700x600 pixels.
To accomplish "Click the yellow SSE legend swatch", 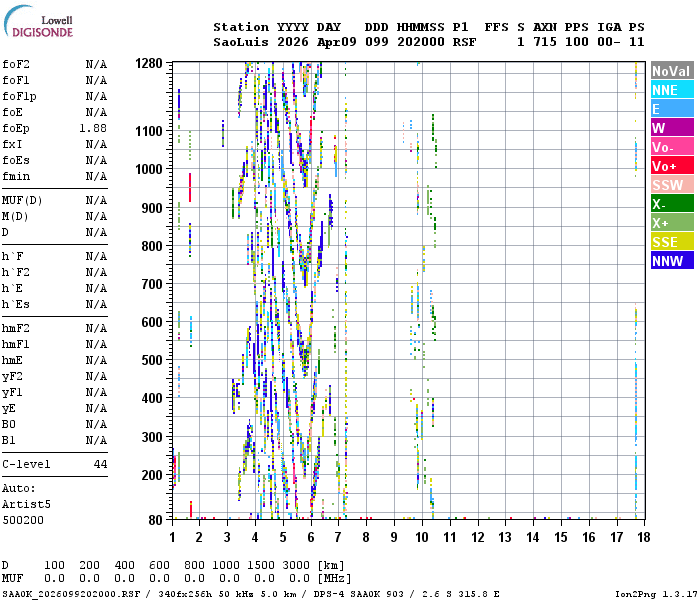I will pyautogui.click(x=672, y=242).
